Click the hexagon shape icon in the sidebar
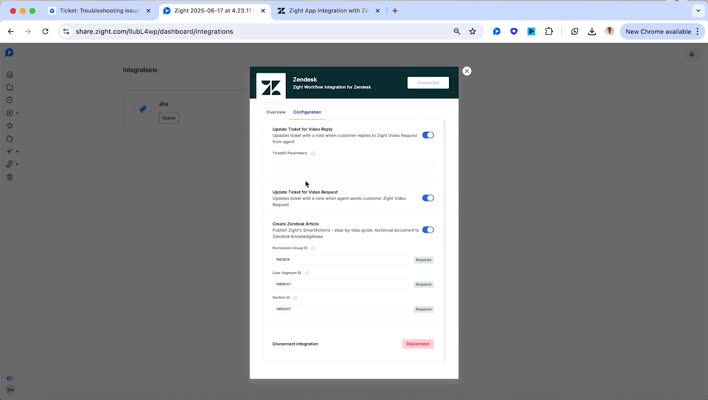 click(x=9, y=139)
